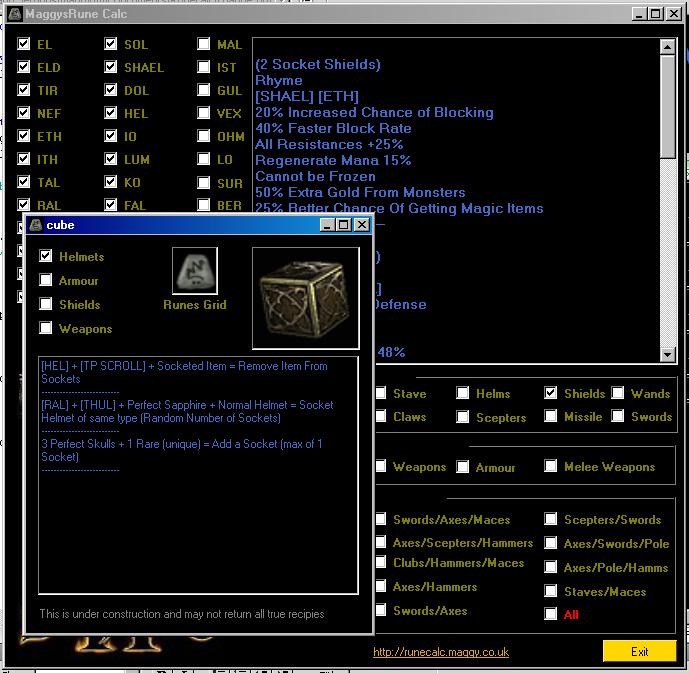Toggle the MAL rune checkbox
This screenshot has width=689, height=673.
click(204, 45)
